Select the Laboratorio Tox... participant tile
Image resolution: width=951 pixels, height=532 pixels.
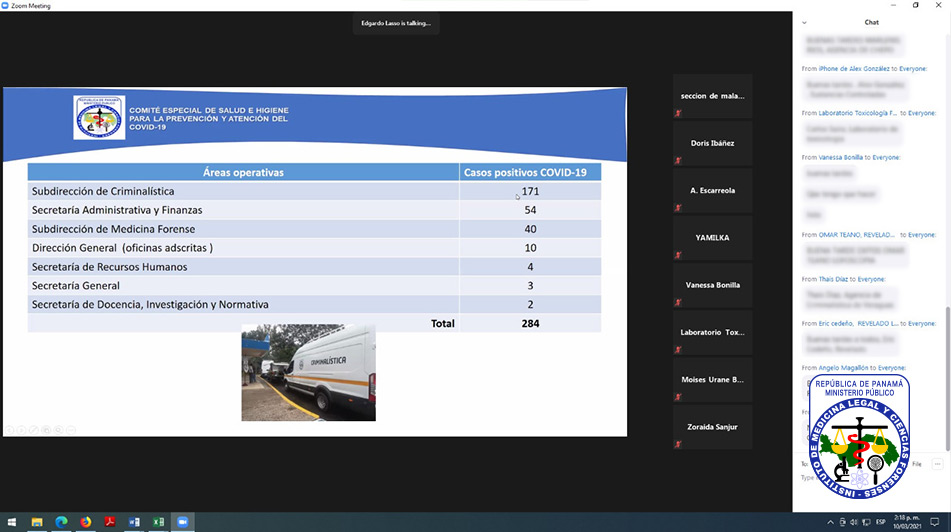pos(713,332)
